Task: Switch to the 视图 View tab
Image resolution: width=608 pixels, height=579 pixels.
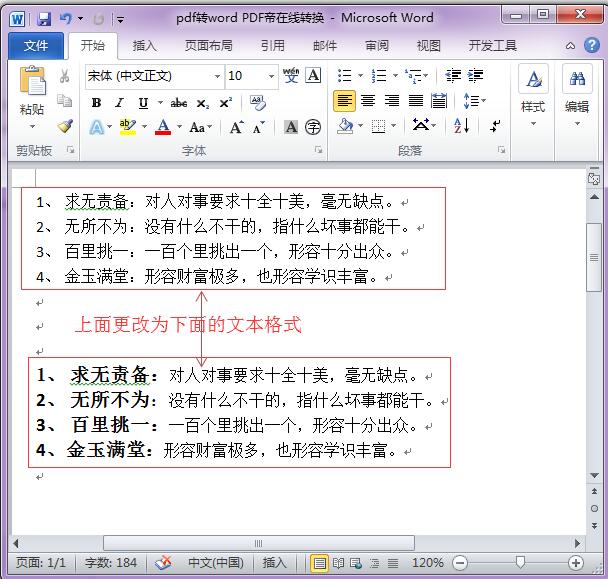Action: 428,46
